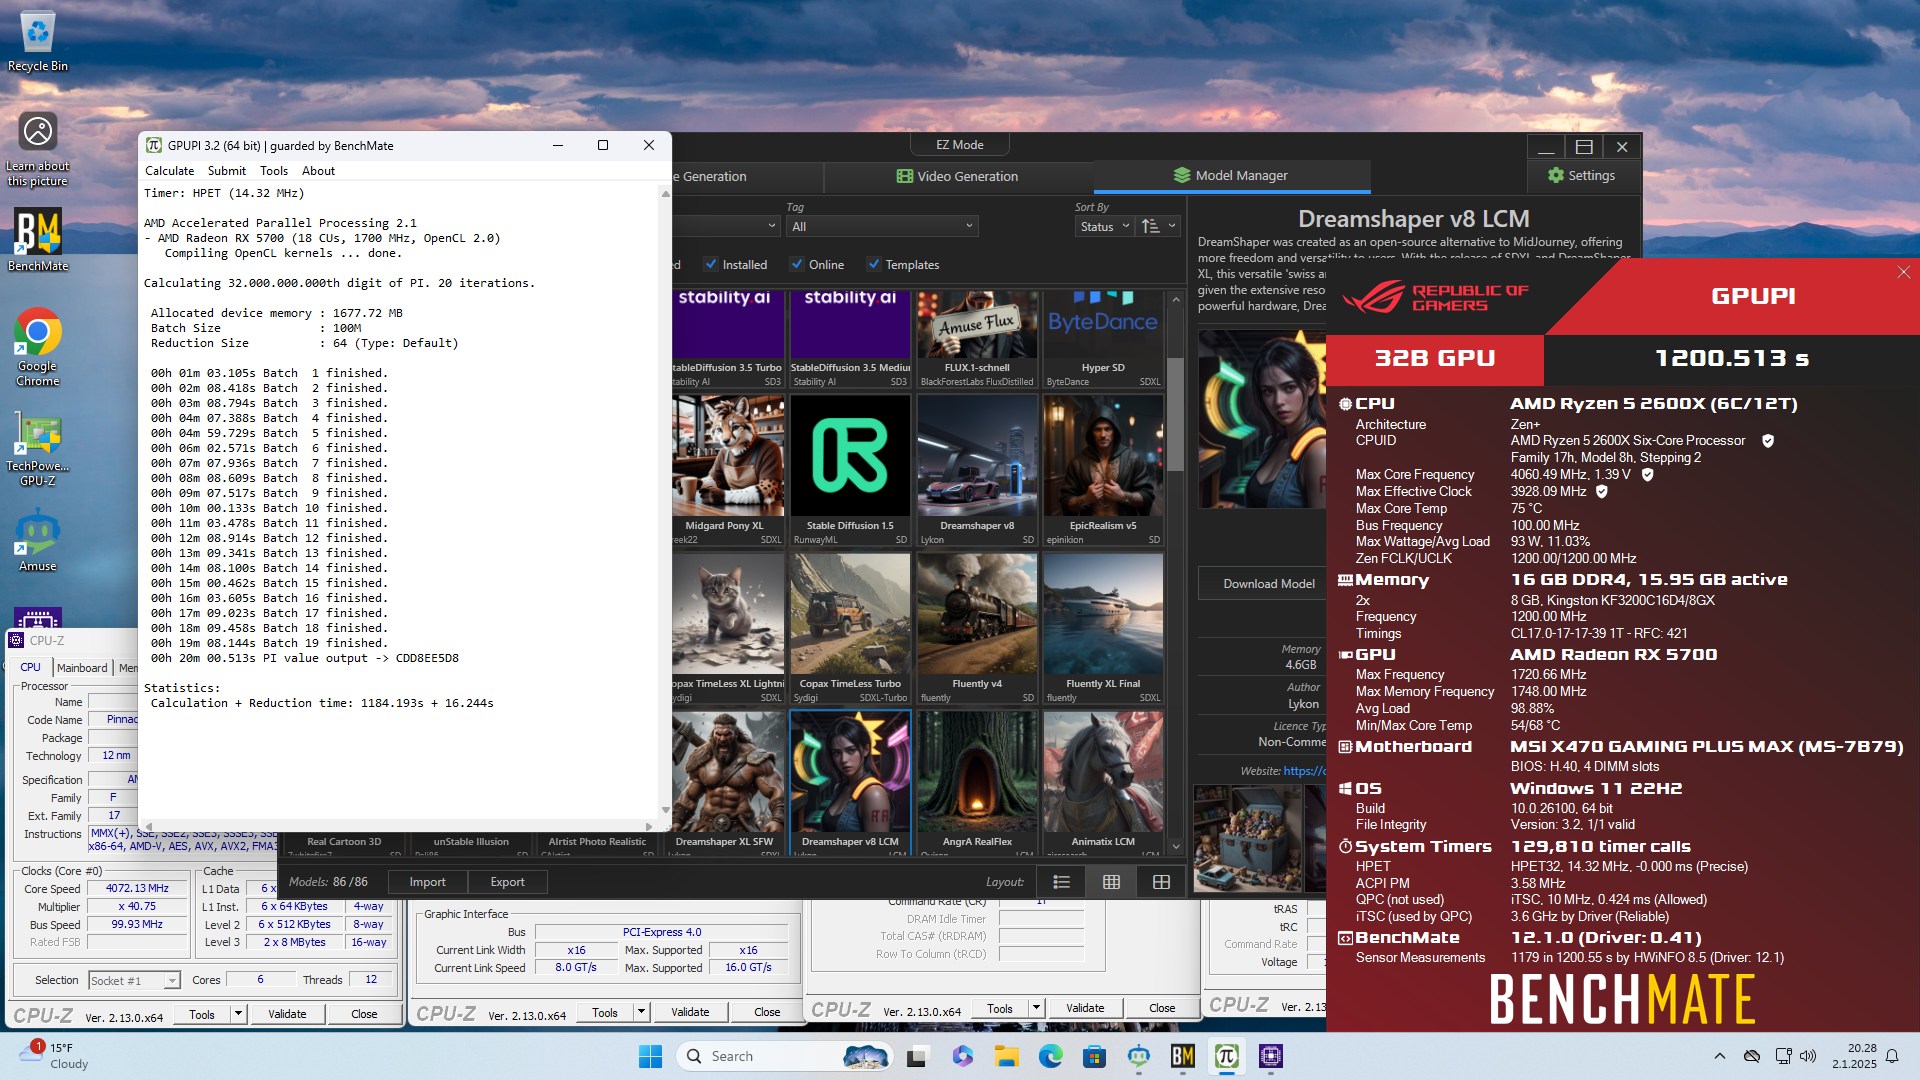Toggle the Templates filter checkbox
Image resolution: width=1920 pixels, height=1080 pixels.
click(874, 265)
